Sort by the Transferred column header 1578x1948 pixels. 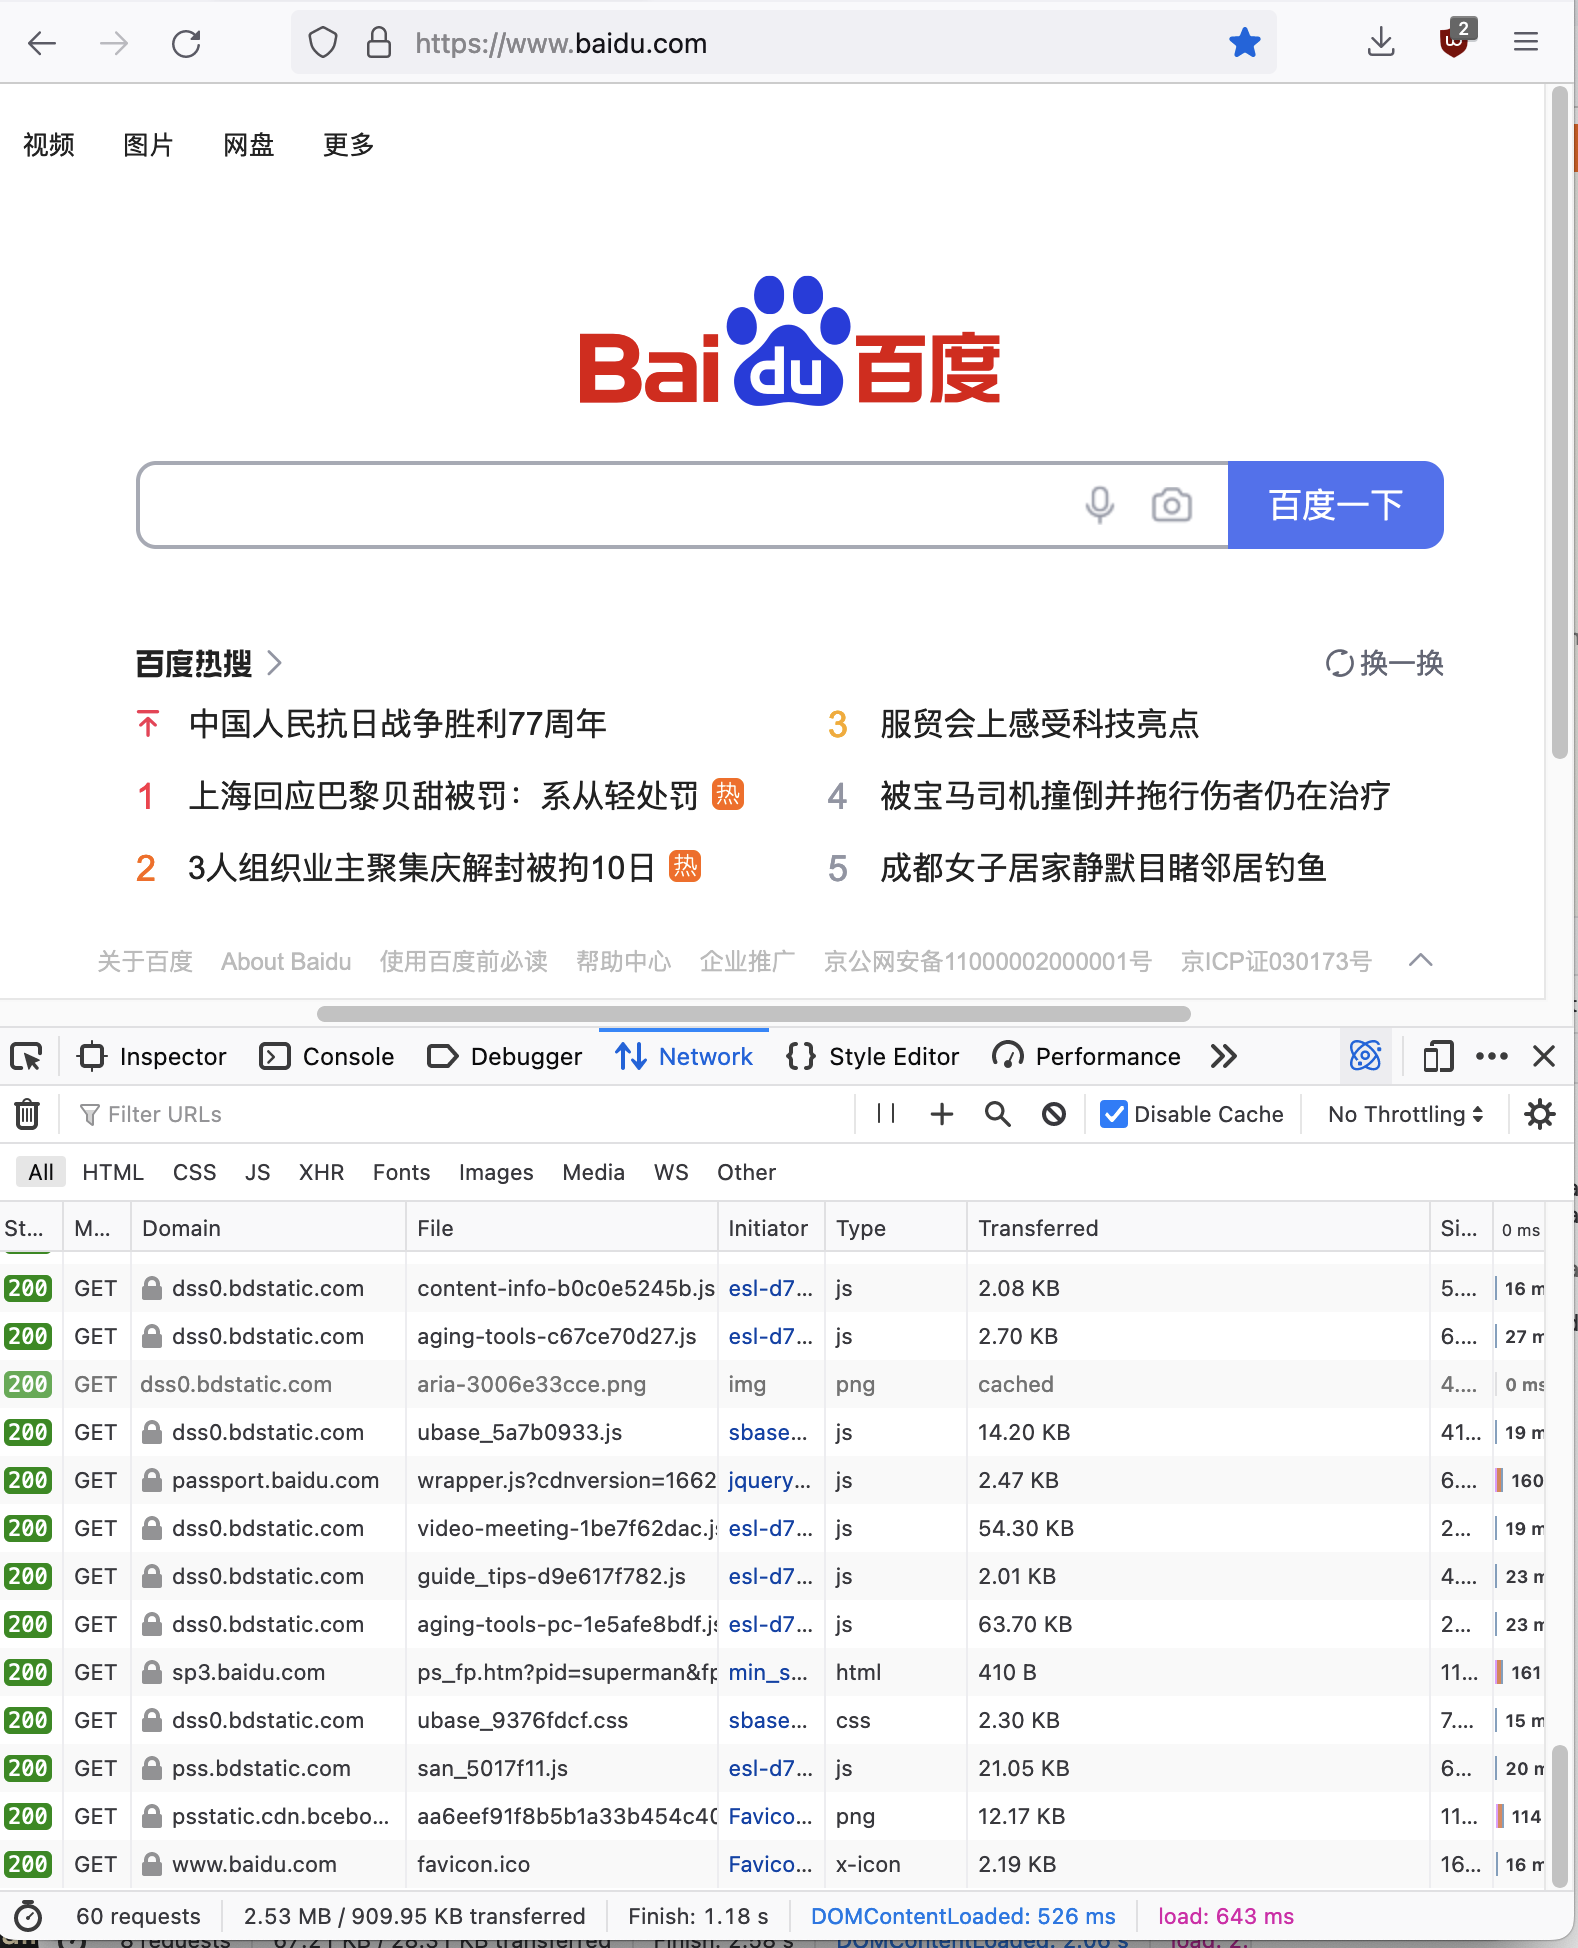point(1198,1228)
